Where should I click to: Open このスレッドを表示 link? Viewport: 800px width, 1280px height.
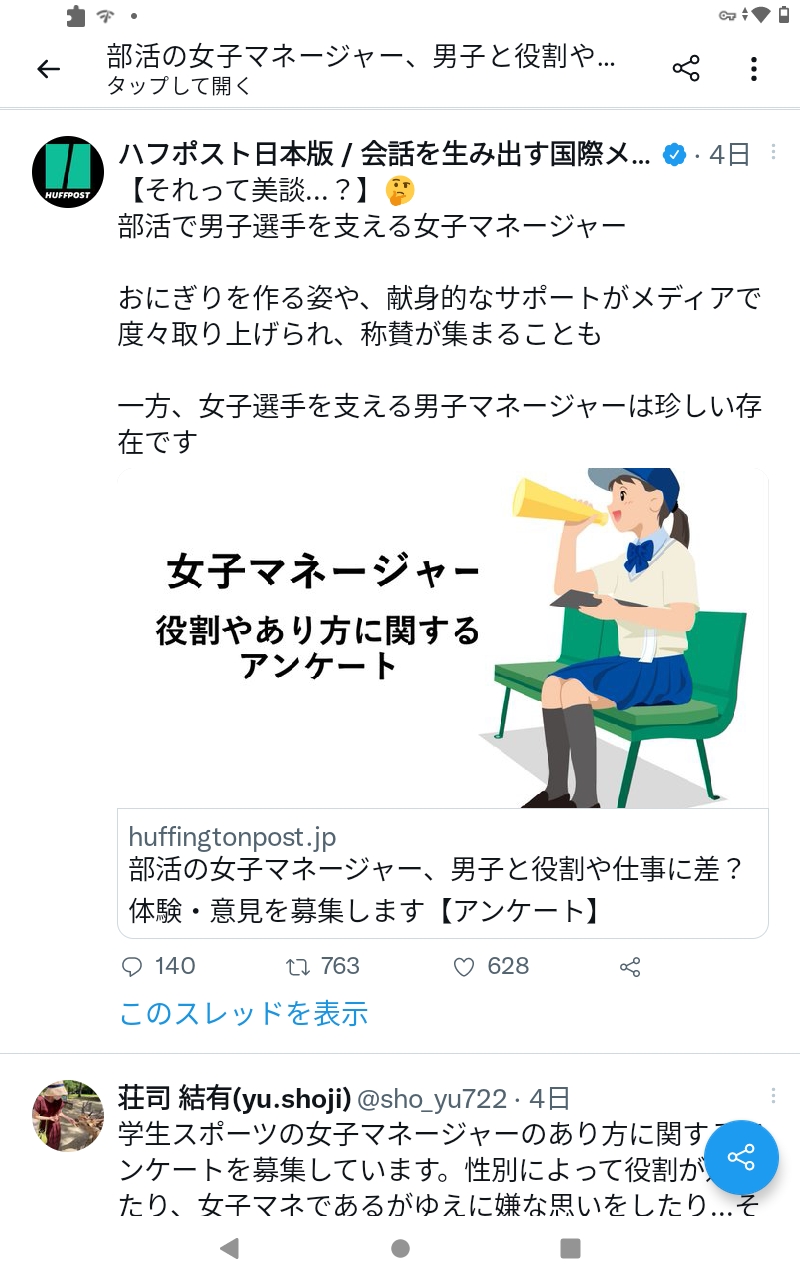click(x=243, y=1013)
